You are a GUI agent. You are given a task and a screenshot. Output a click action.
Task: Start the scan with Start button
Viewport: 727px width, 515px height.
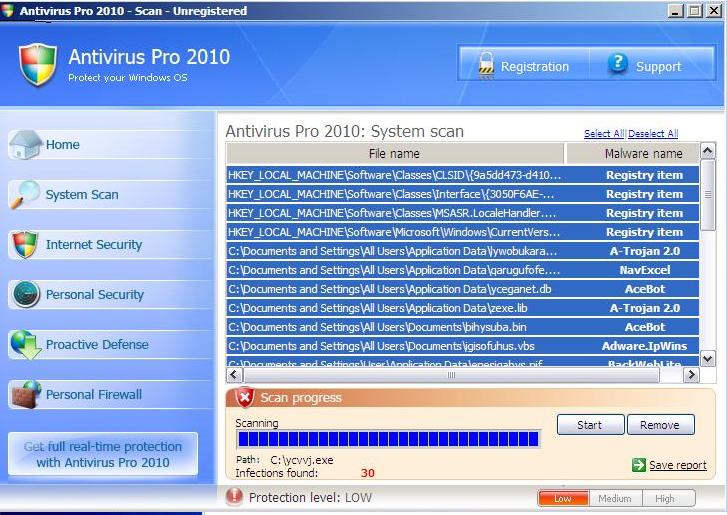pyautogui.click(x=590, y=425)
